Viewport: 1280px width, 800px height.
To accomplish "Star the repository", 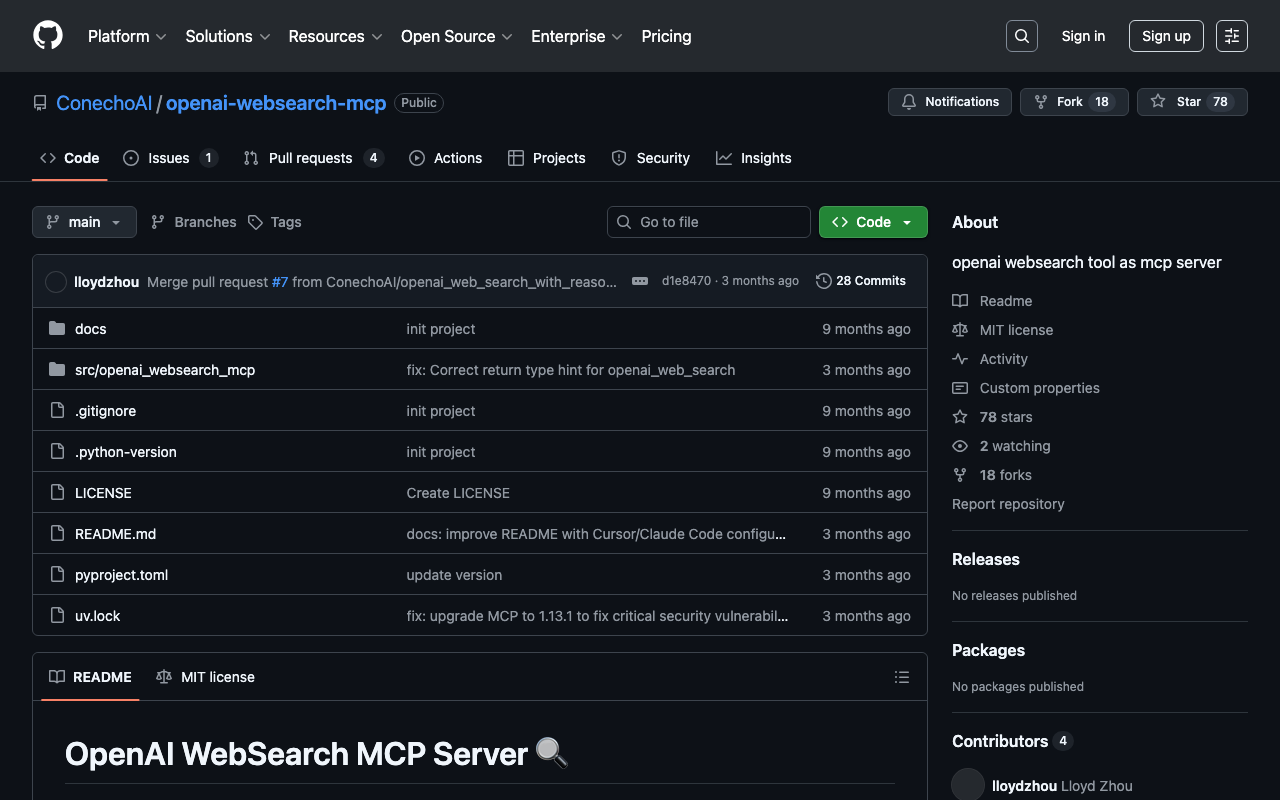I will (1191, 102).
